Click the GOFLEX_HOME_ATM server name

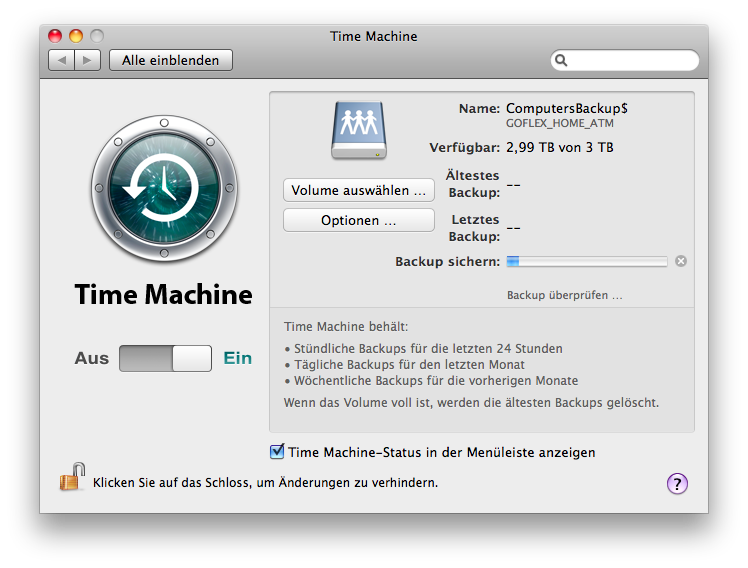click(560, 124)
